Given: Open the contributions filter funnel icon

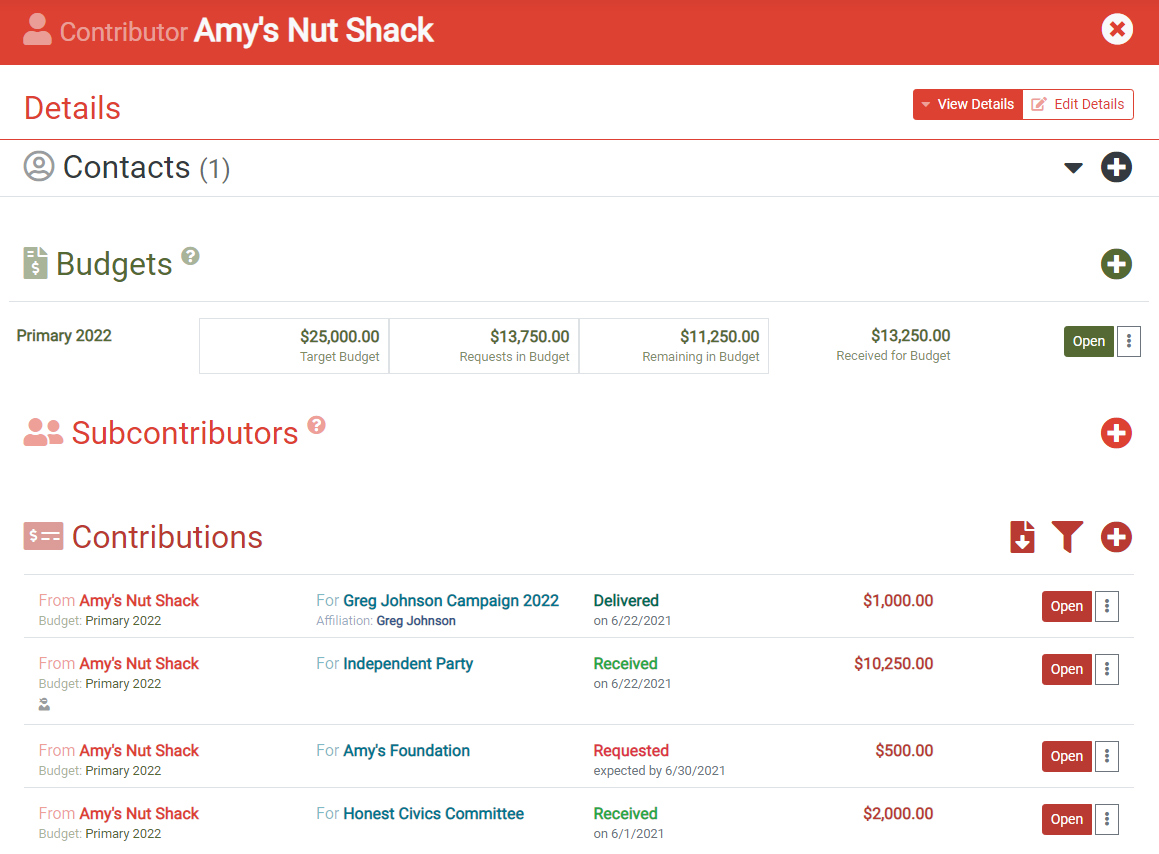Looking at the screenshot, I should (1067, 537).
